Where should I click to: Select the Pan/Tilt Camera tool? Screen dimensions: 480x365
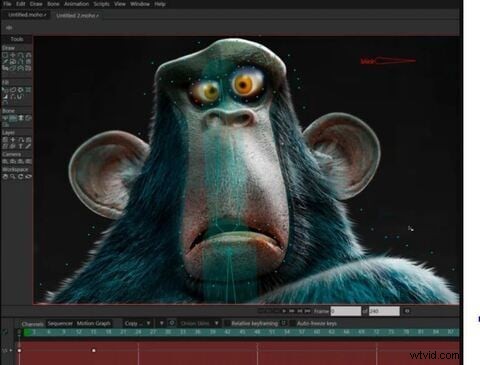[x=28, y=161]
